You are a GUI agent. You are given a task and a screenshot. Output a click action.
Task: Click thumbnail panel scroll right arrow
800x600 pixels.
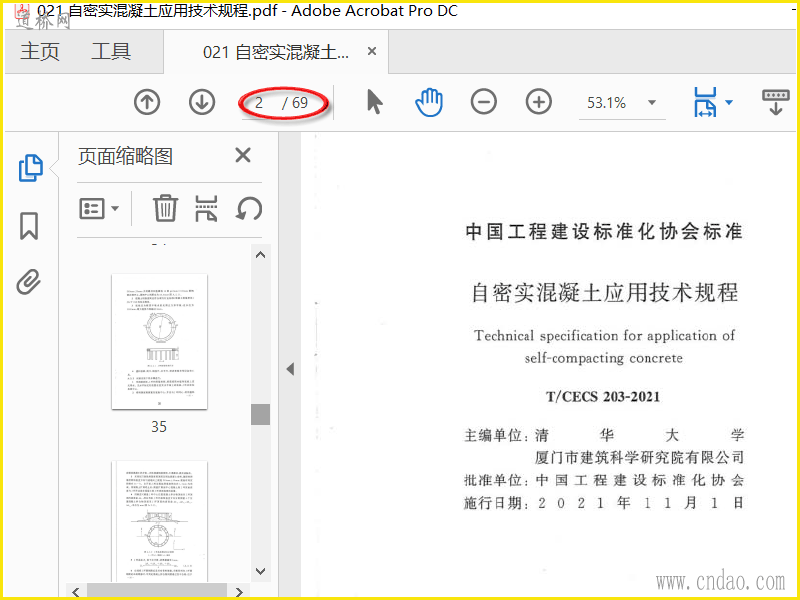tap(239, 592)
